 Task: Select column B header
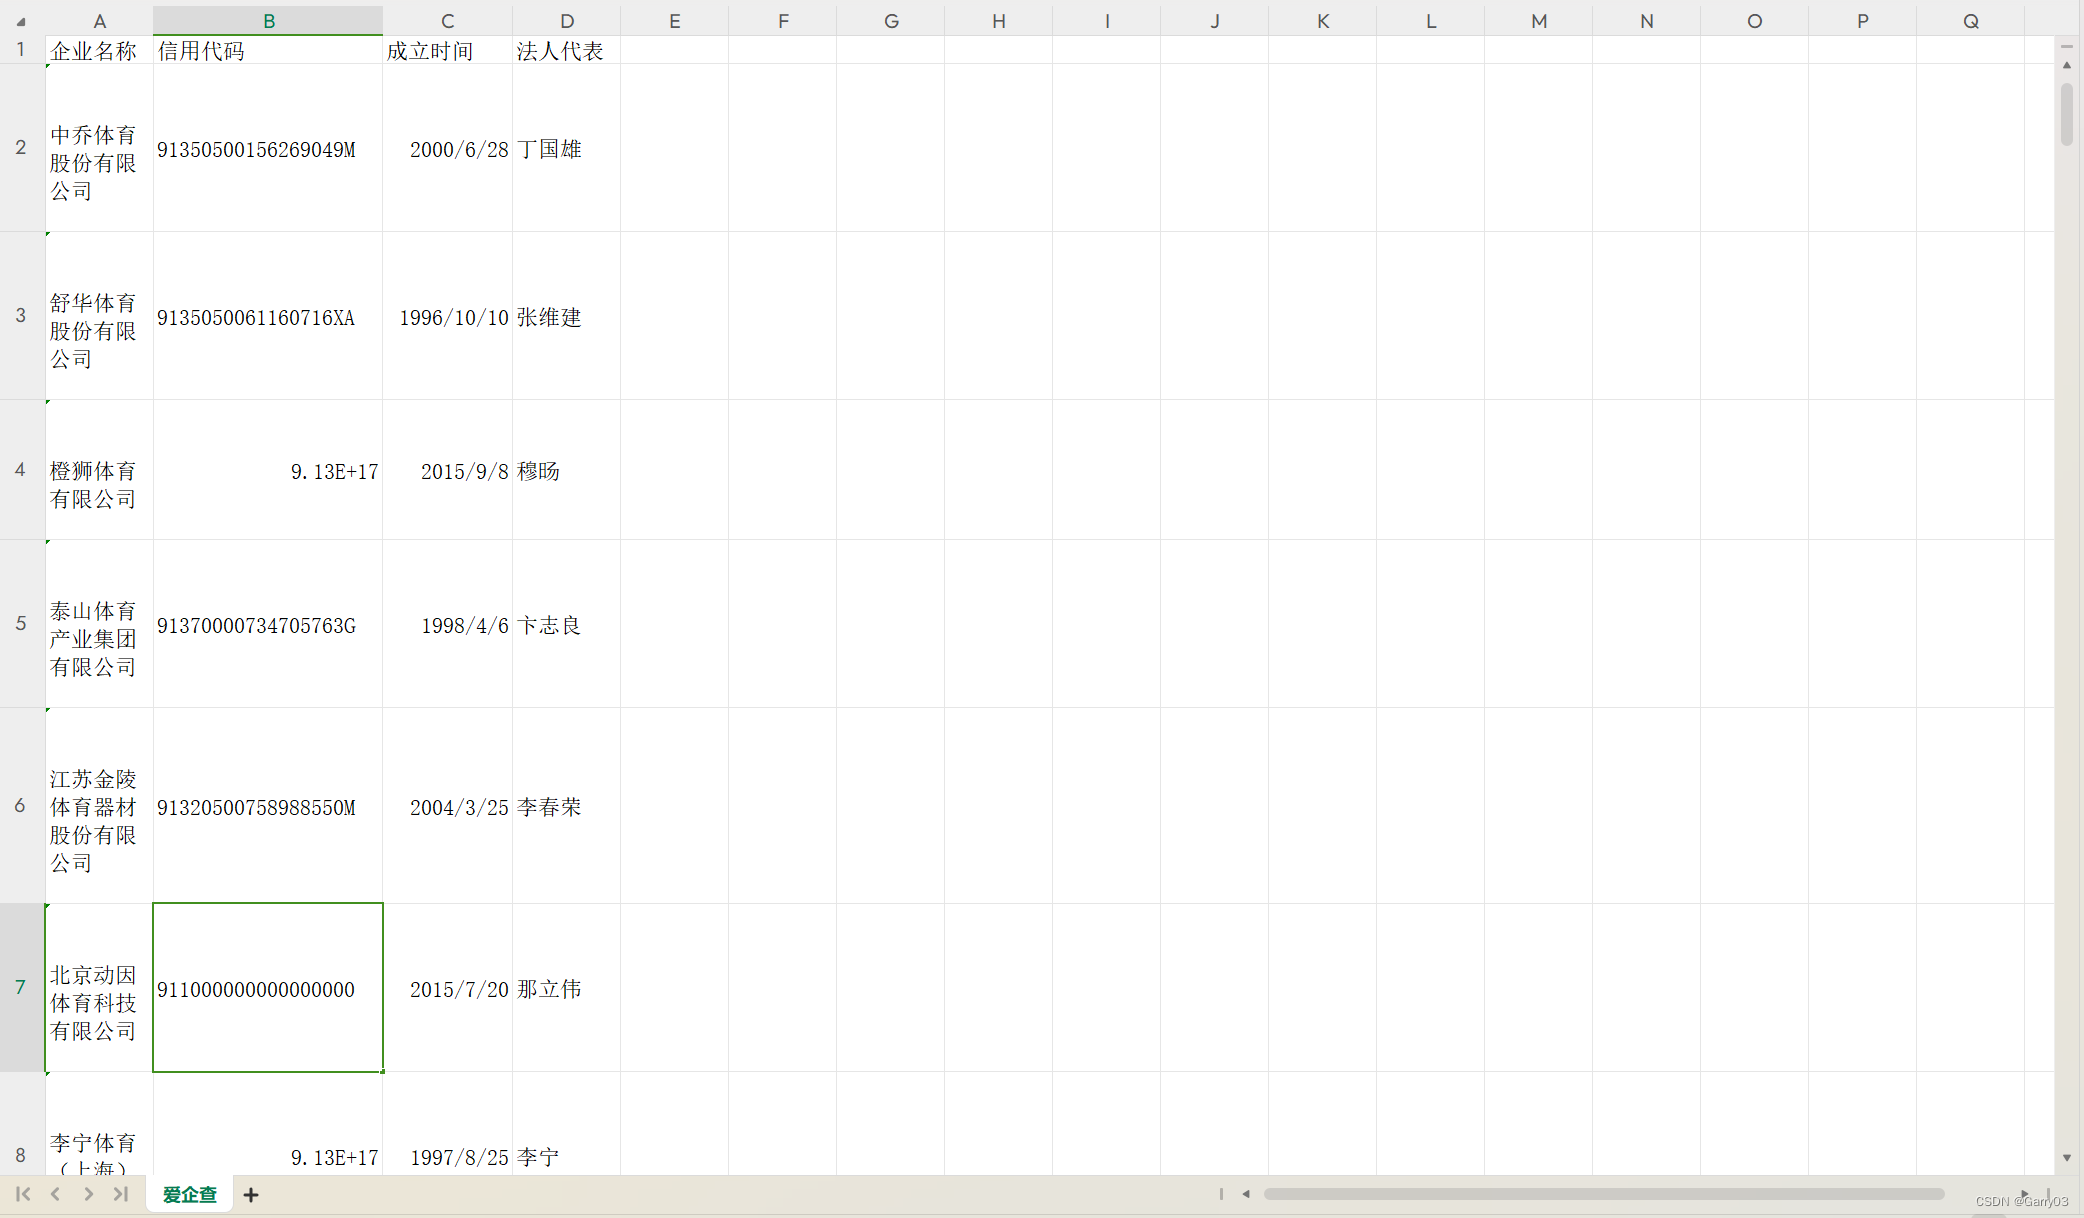(x=268, y=21)
